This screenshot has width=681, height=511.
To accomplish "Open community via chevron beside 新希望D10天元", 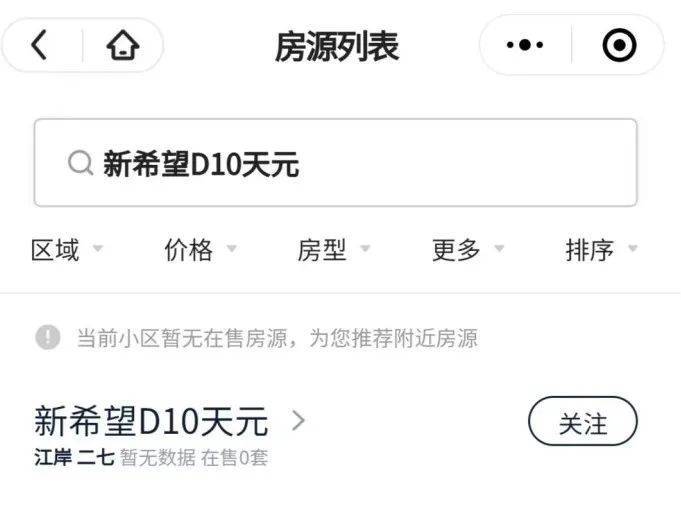I will point(298,420).
